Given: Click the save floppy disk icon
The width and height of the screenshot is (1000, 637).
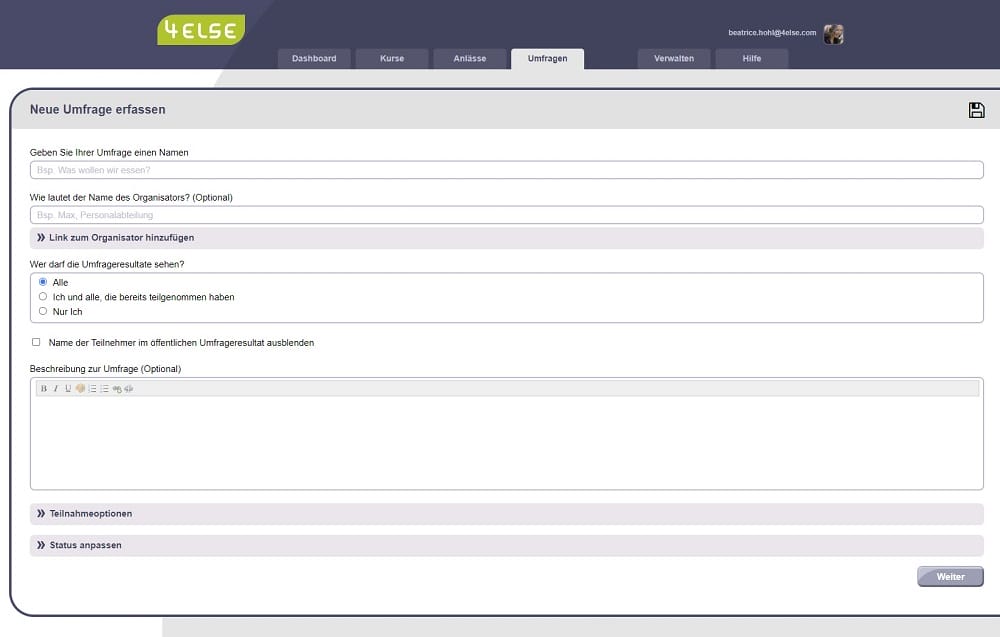Looking at the screenshot, I should click(x=976, y=110).
